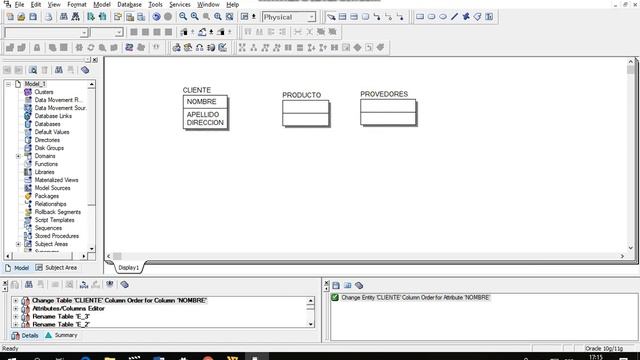This screenshot has height=360, width=640.
Task: Click the binoculars icon in Model Explorer toolbar
Action: click(59, 70)
